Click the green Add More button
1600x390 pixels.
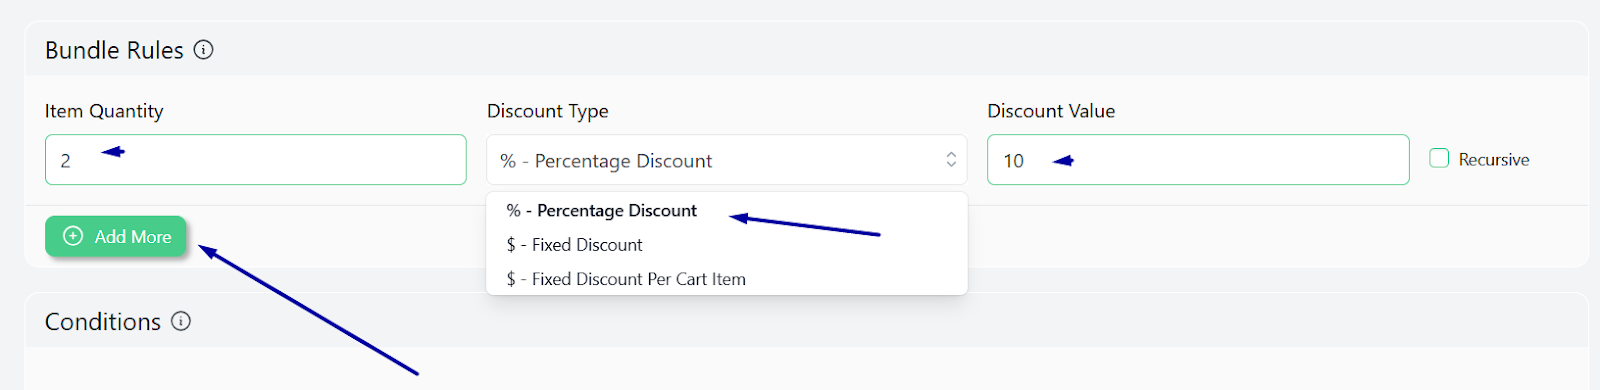point(116,236)
